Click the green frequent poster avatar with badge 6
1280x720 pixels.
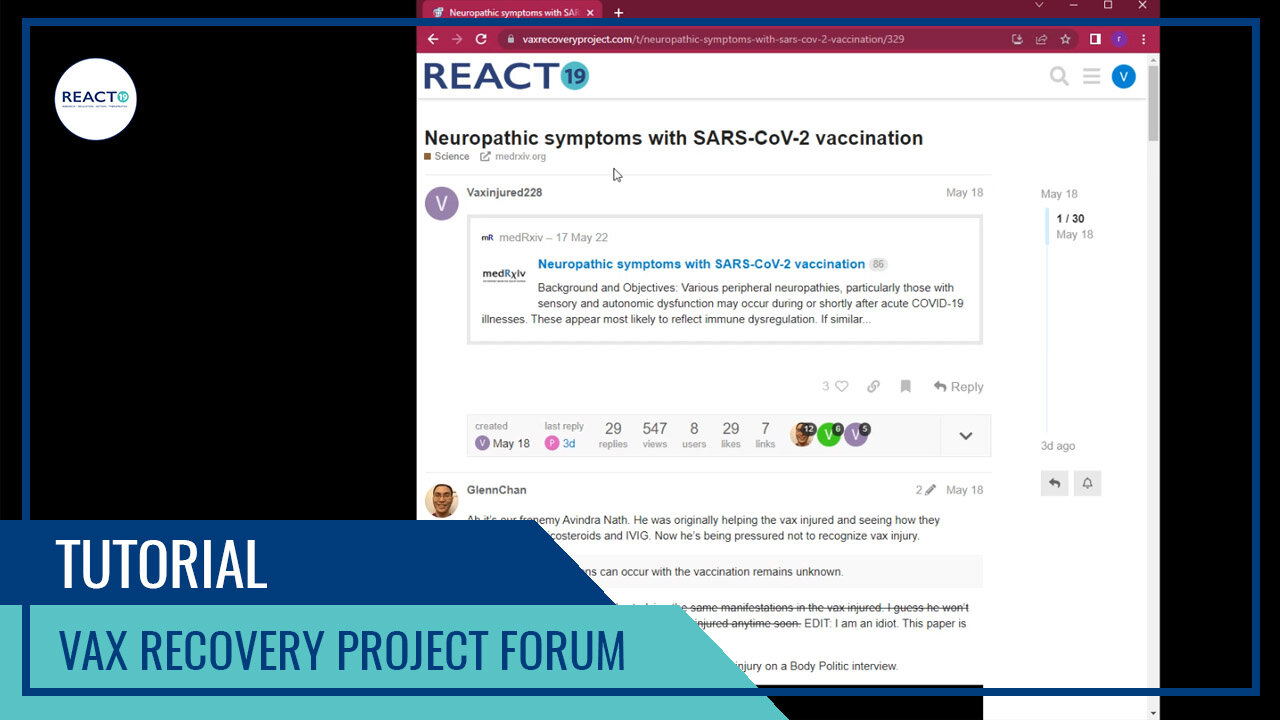[x=830, y=434]
